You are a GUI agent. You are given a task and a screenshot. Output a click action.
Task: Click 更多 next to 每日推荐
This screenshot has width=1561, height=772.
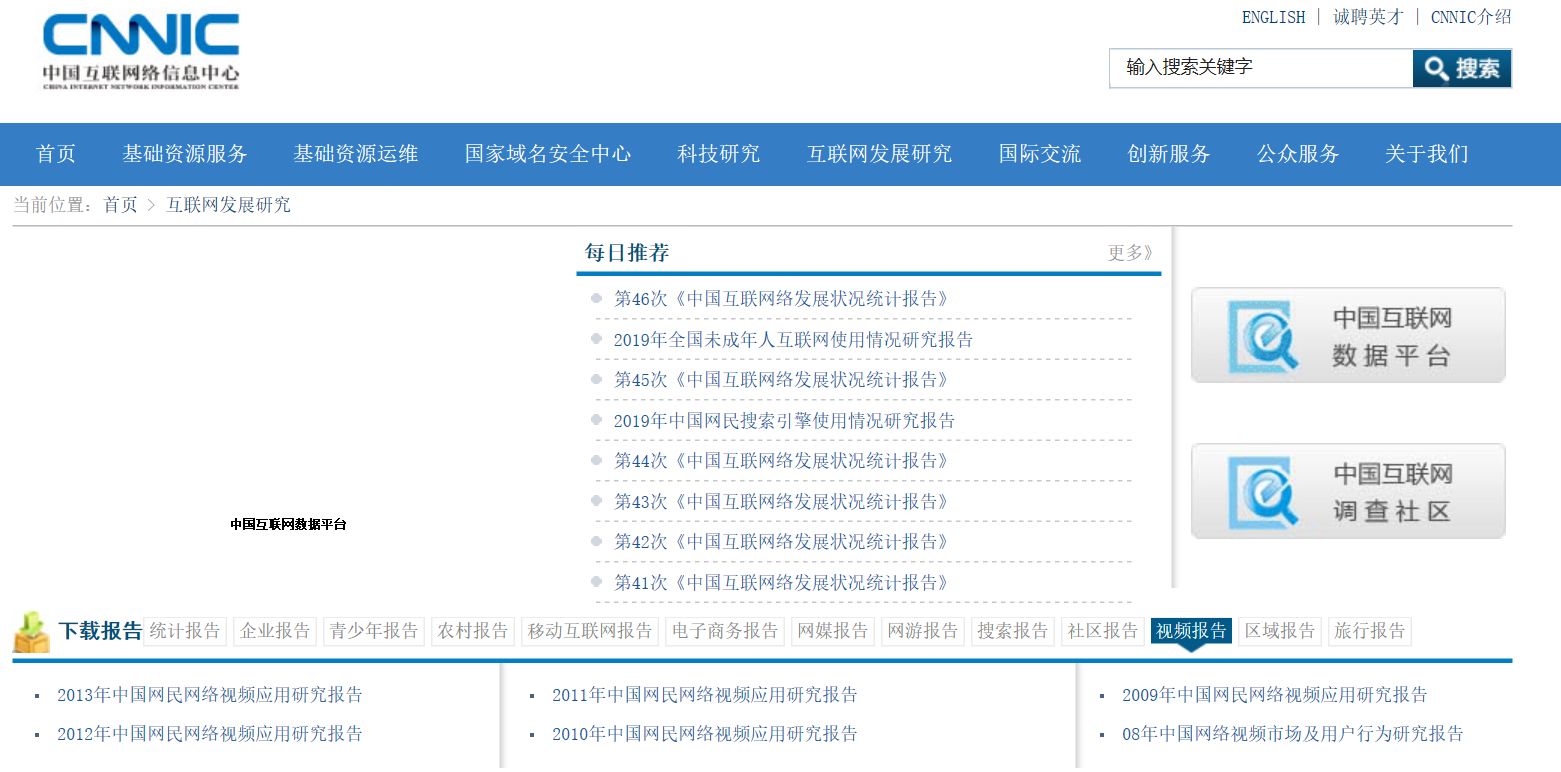[x=1131, y=253]
